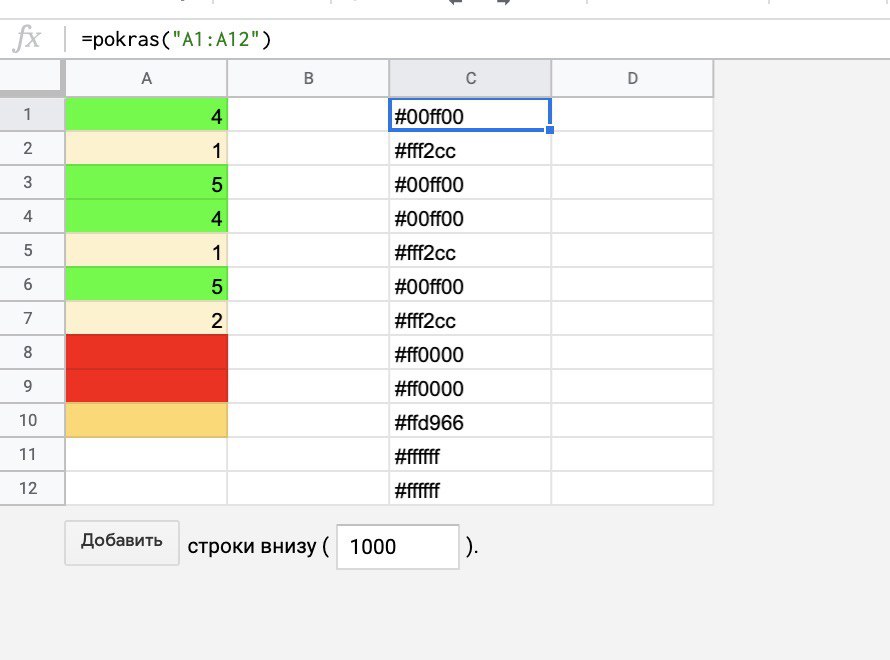Click orange cell A10

[146, 421]
